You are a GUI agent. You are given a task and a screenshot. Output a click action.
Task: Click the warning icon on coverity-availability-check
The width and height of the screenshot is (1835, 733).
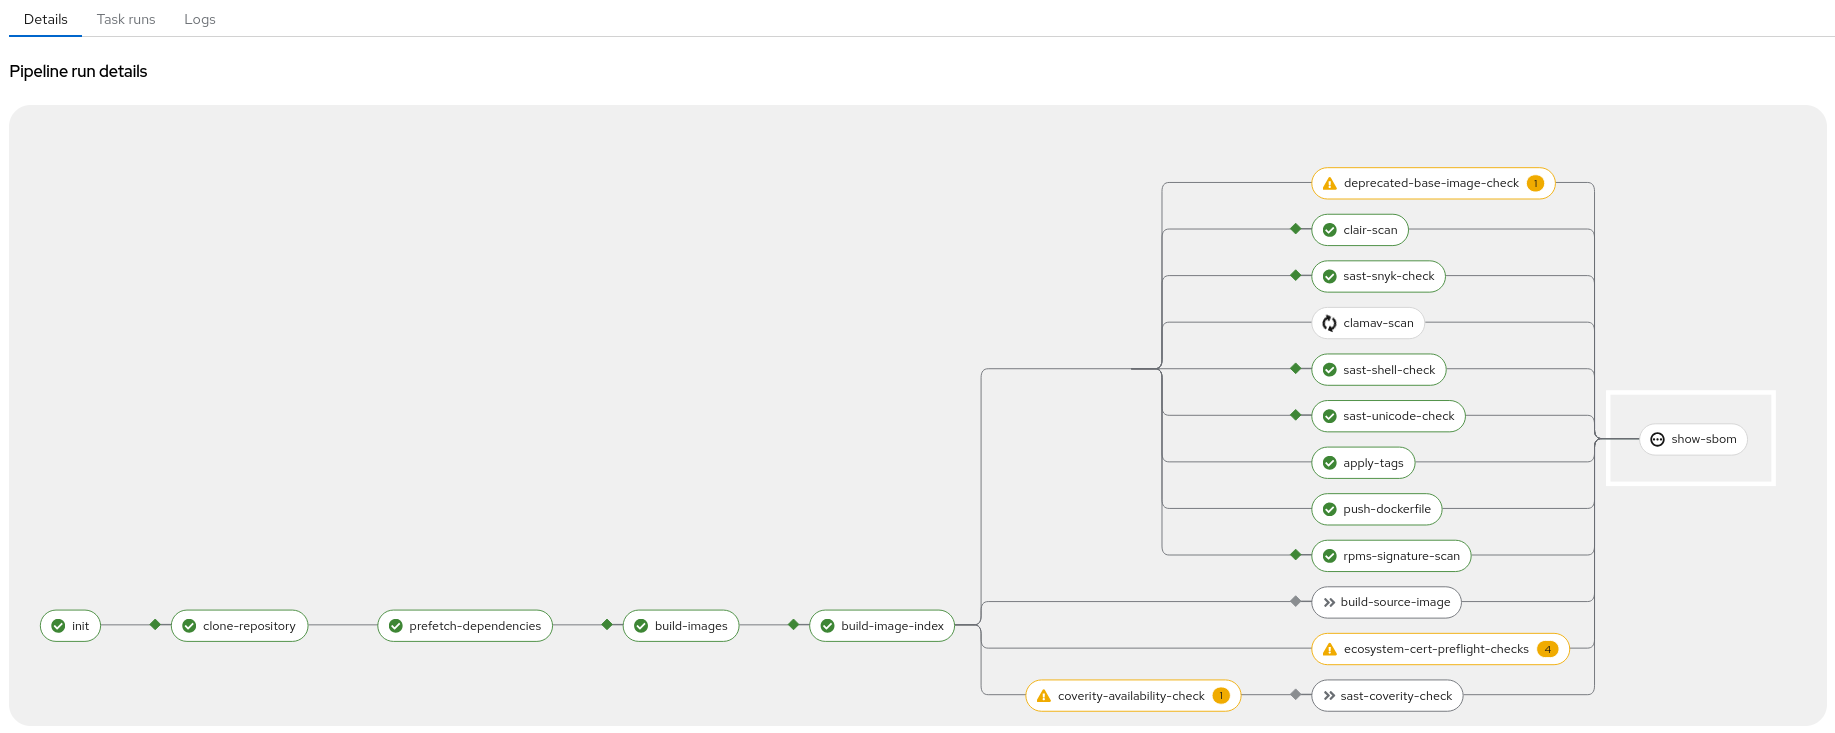coord(1043,696)
